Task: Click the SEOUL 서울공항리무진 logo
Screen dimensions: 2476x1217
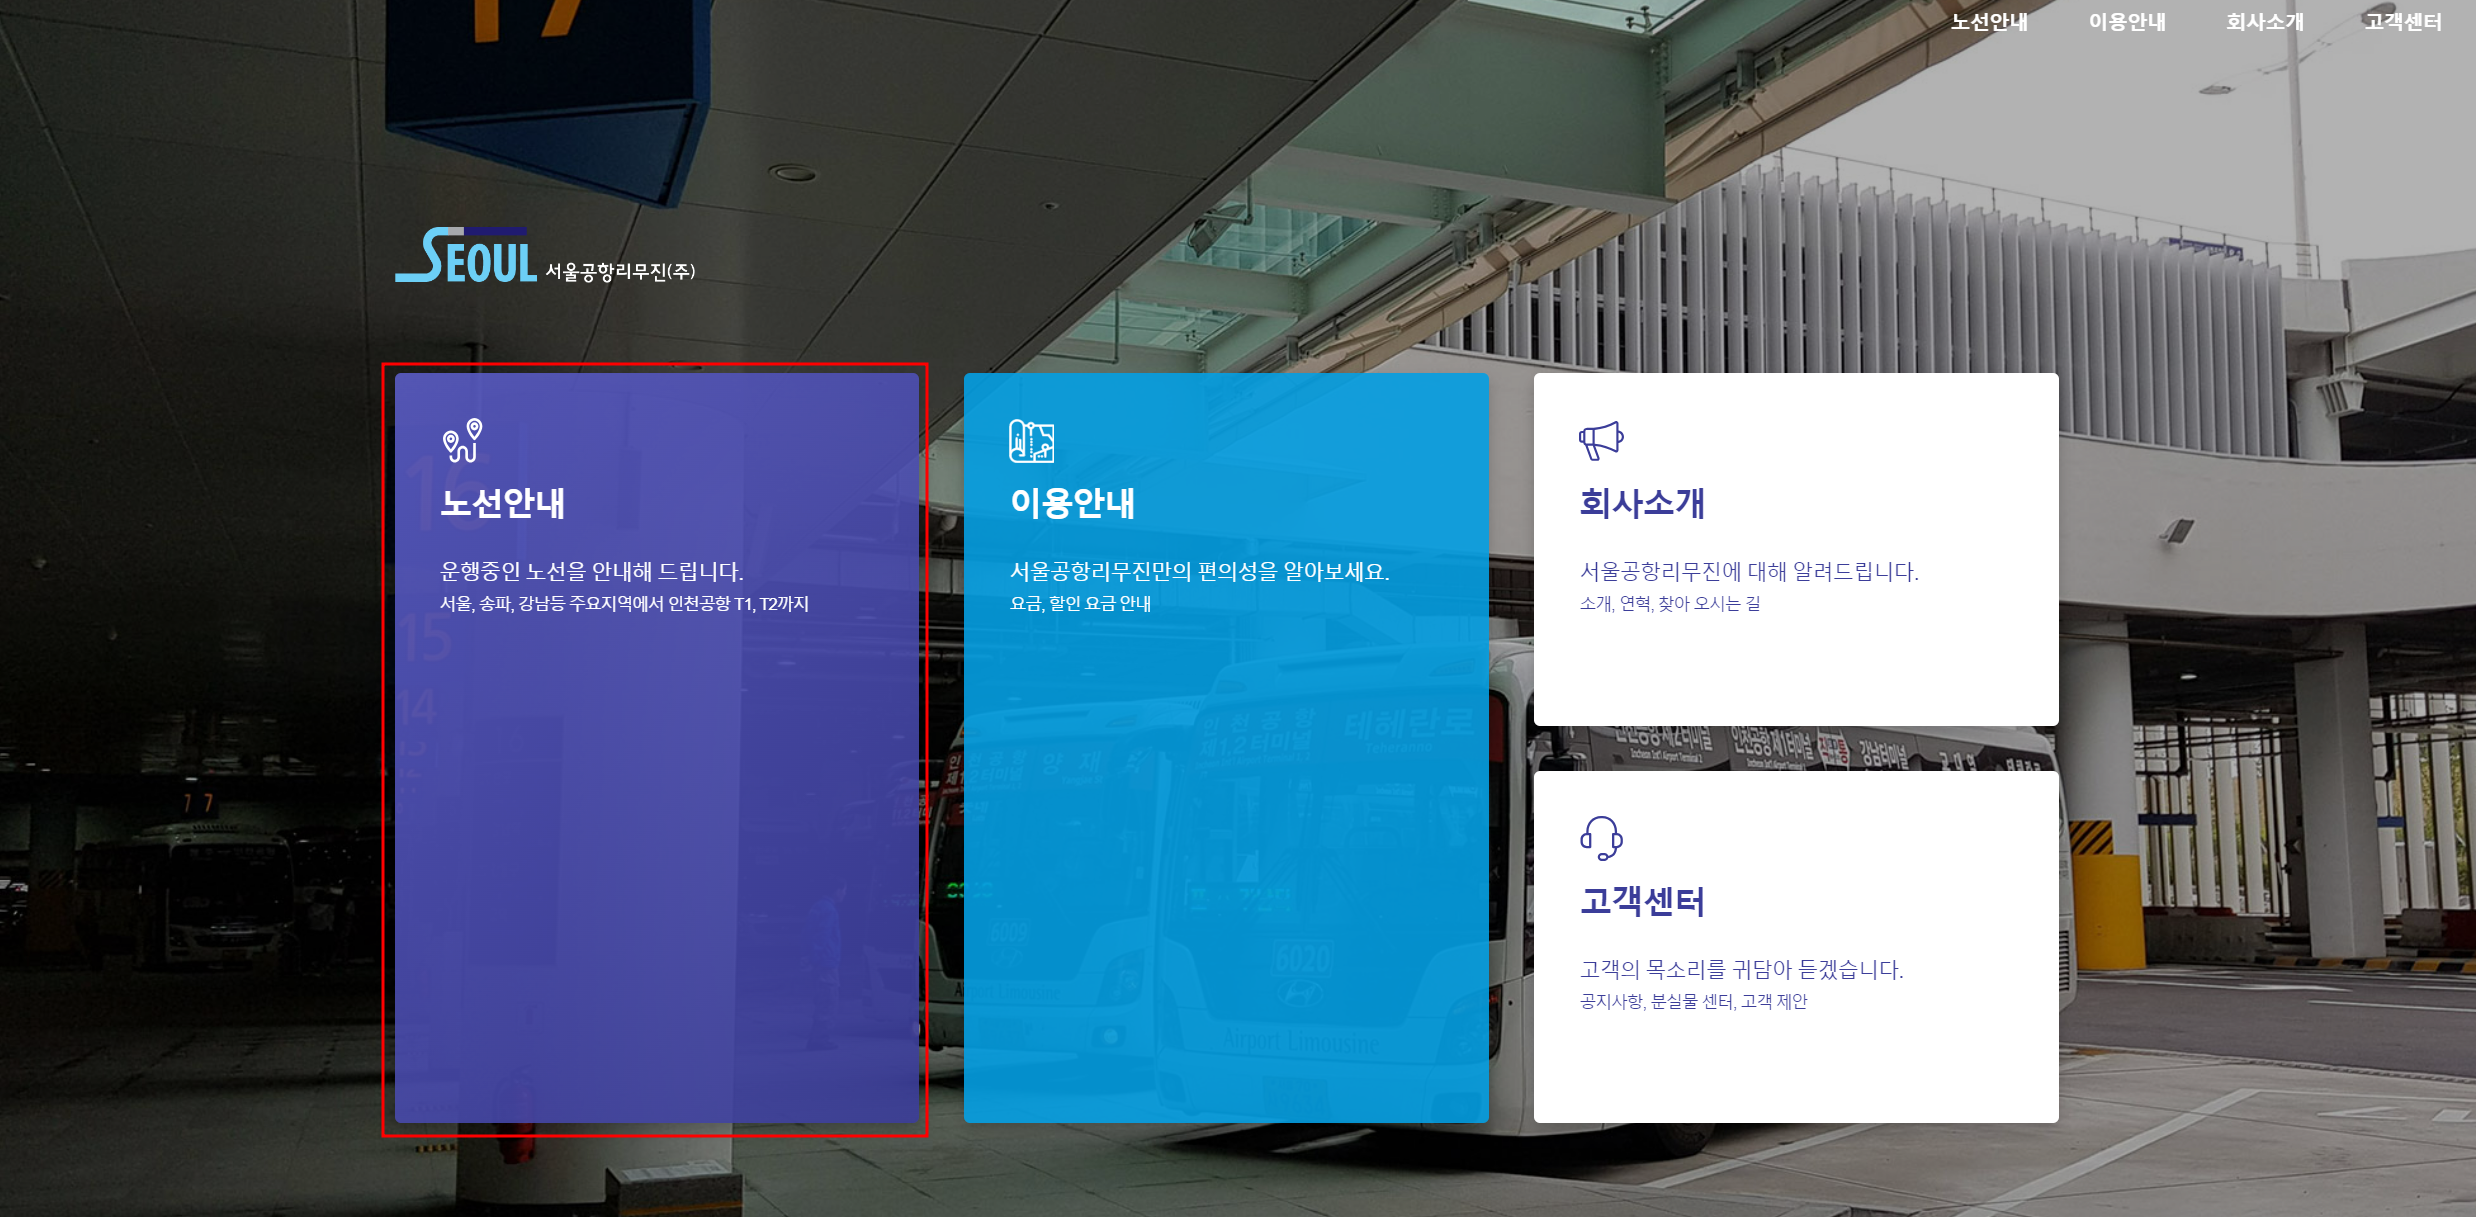Action: 545,256
